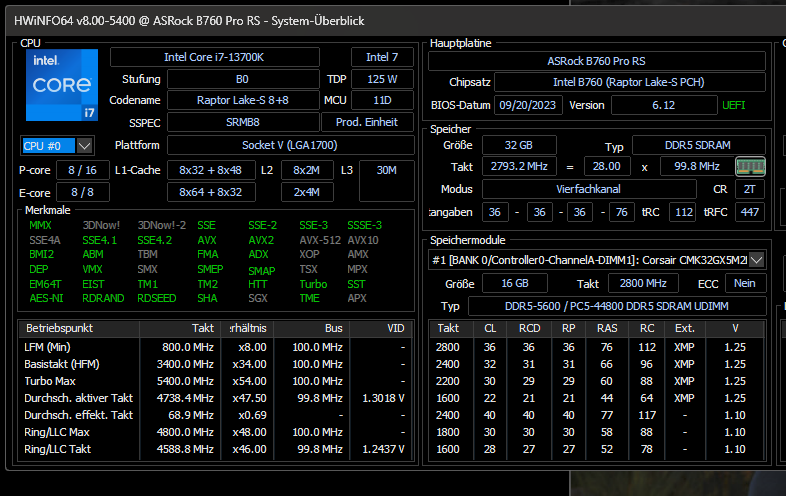786x496 pixels.
Task: Select the Durchsch. effekt. Takt row
Action: (216, 415)
